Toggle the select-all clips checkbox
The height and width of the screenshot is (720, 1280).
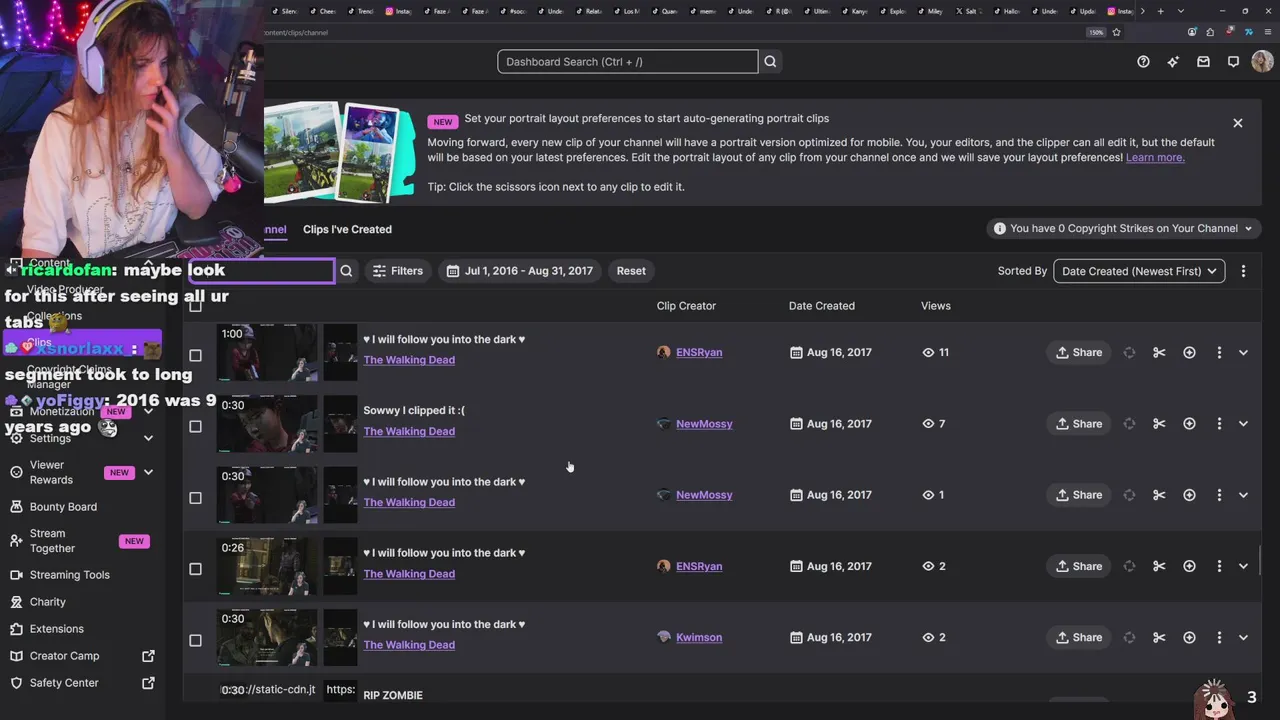[195, 306]
